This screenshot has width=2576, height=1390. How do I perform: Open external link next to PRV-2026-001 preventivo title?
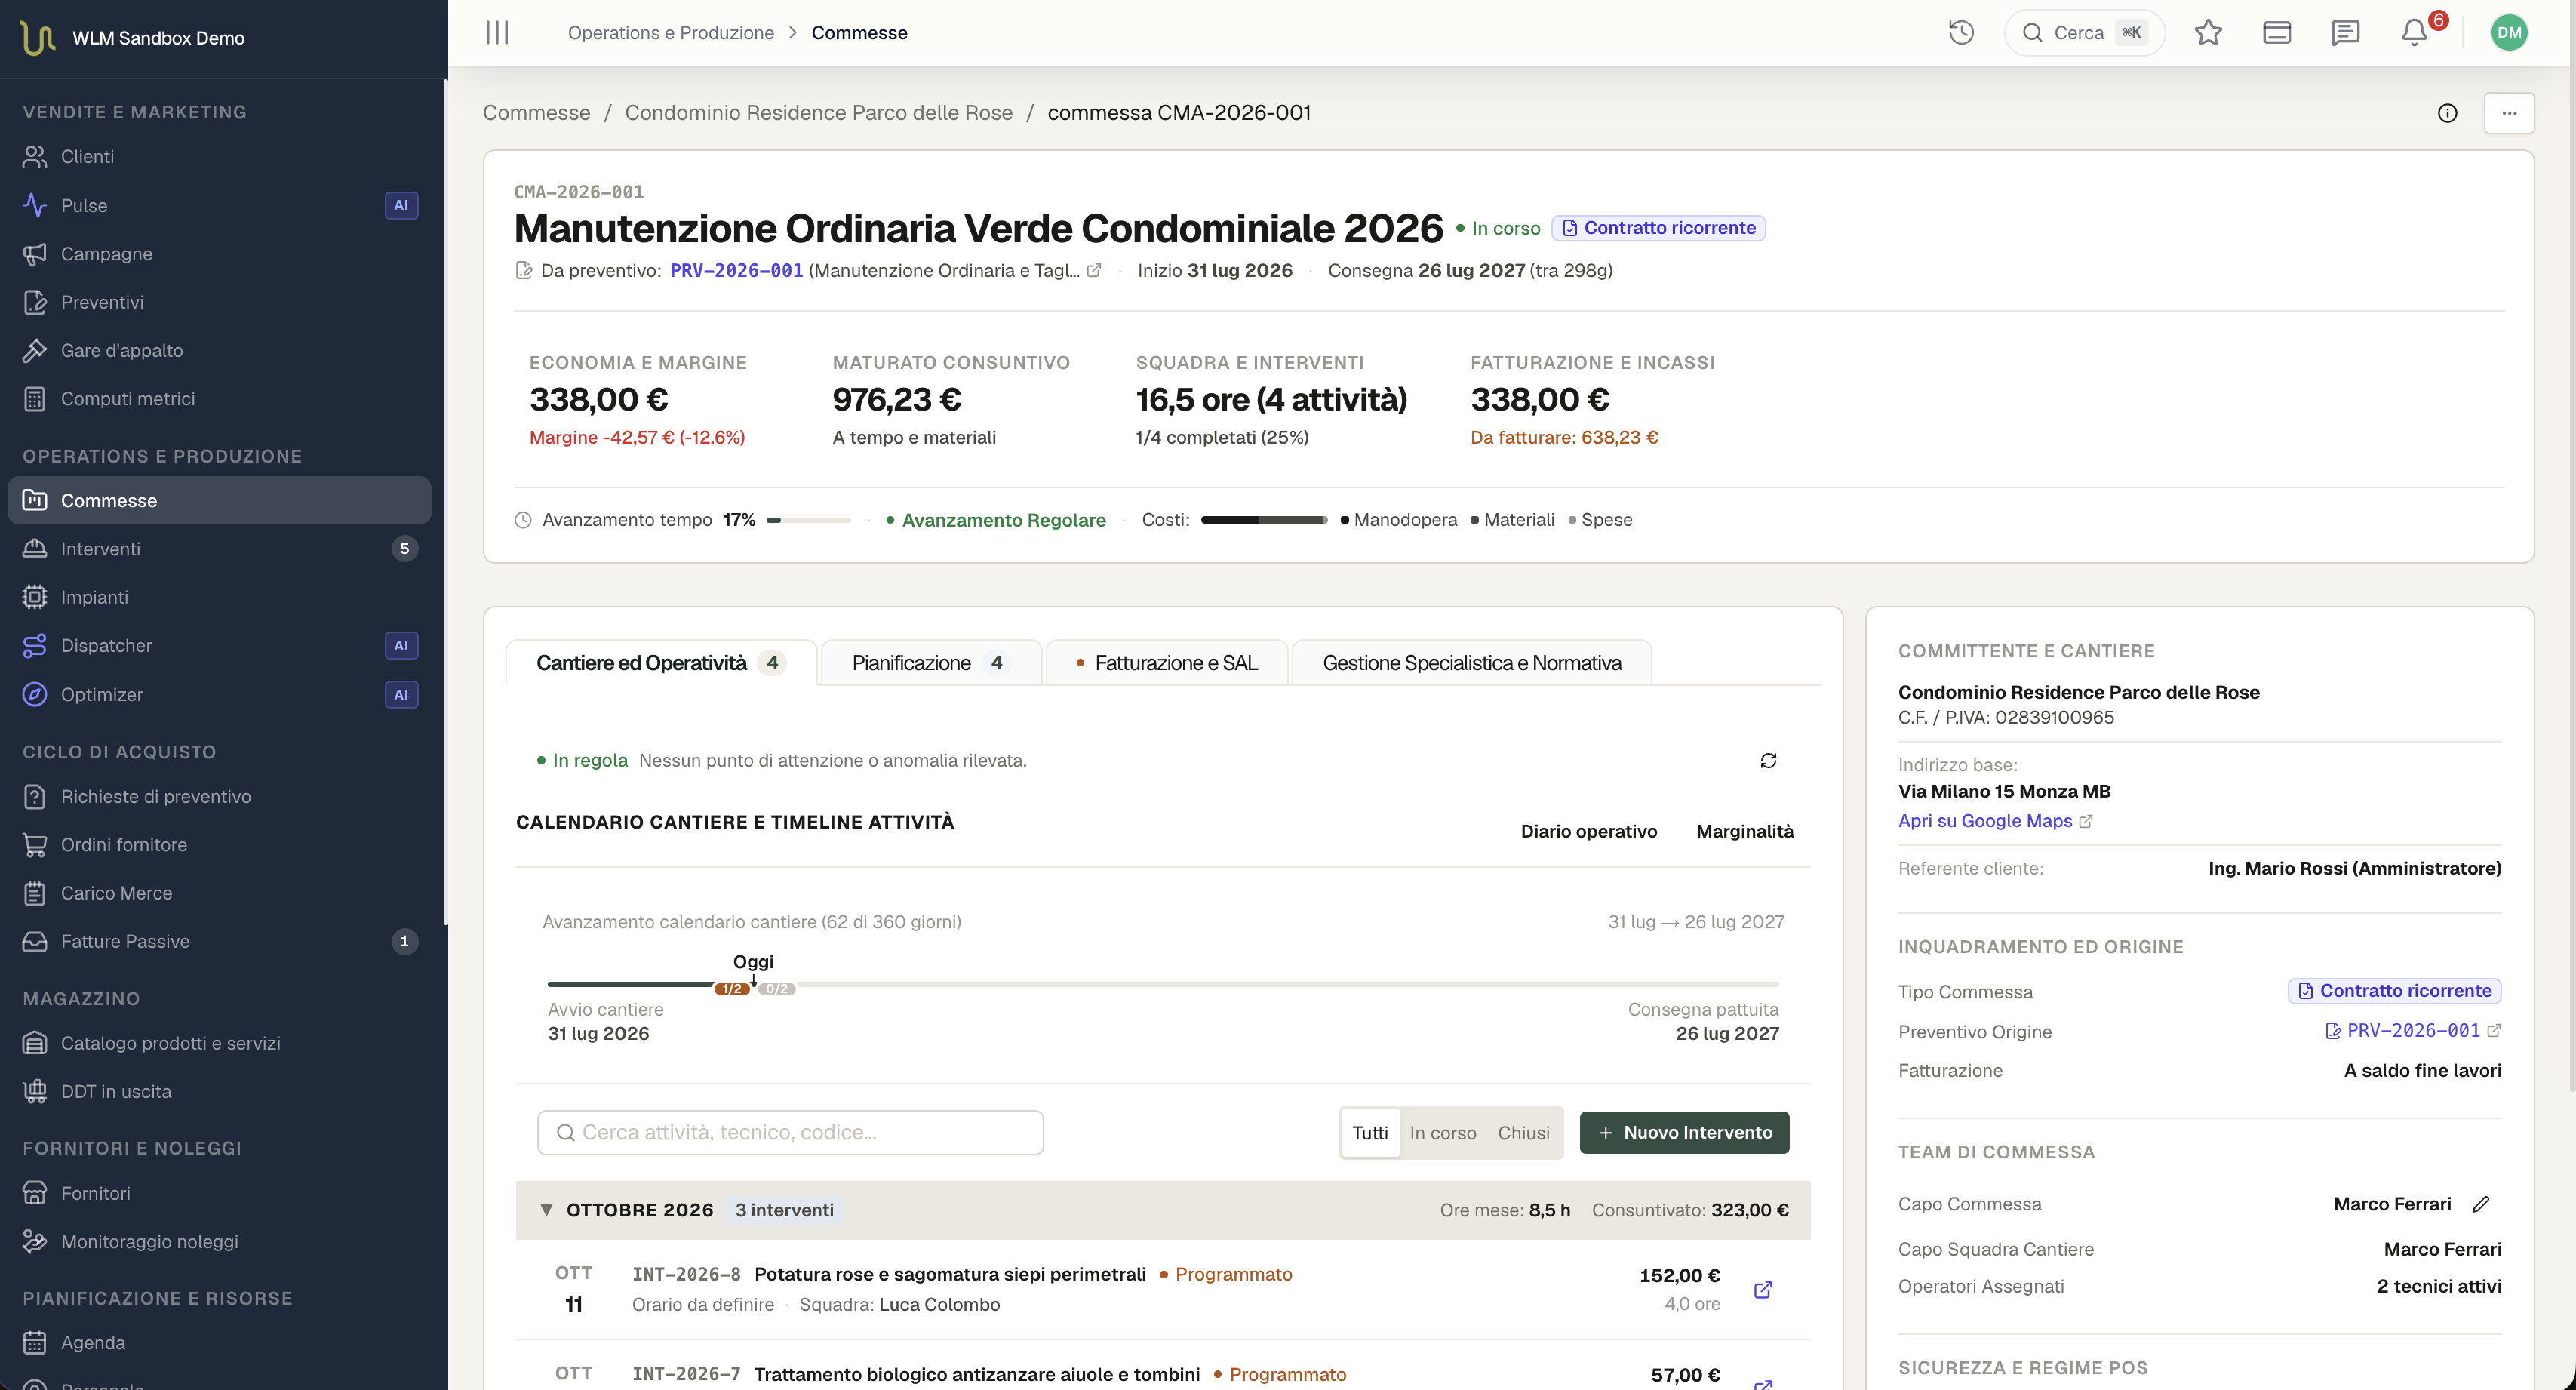click(x=1094, y=270)
